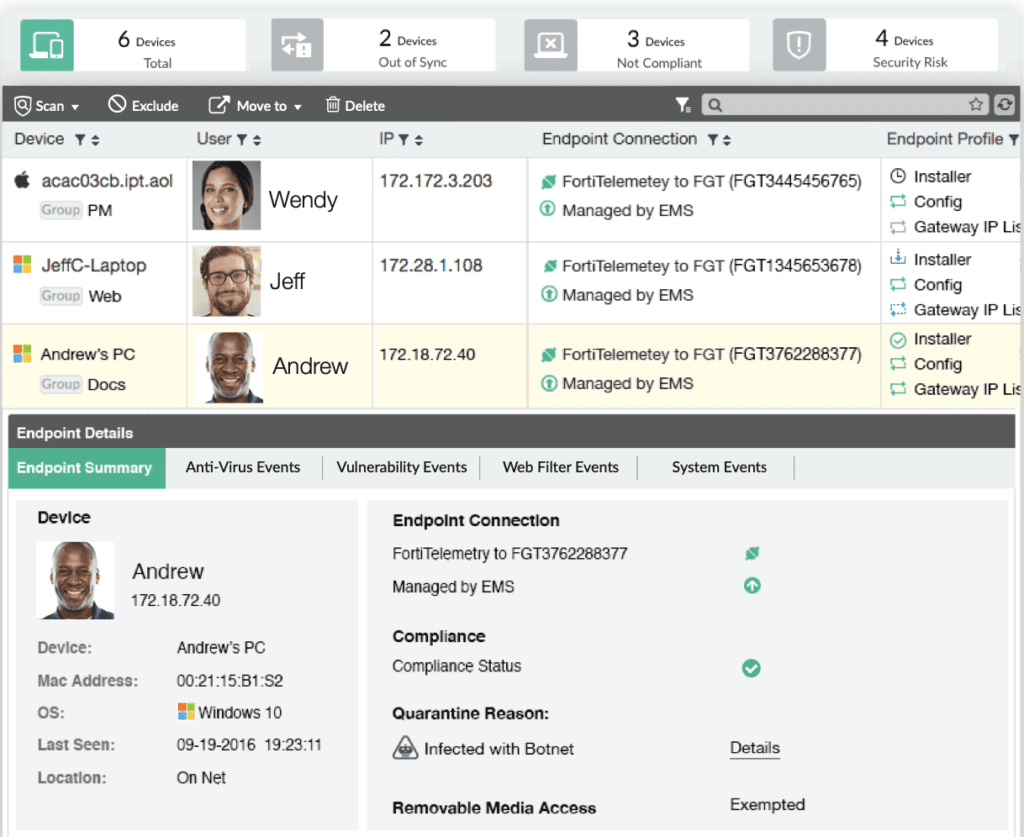Click Installer checkmark icon in Andrew's row

click(899, 340)
